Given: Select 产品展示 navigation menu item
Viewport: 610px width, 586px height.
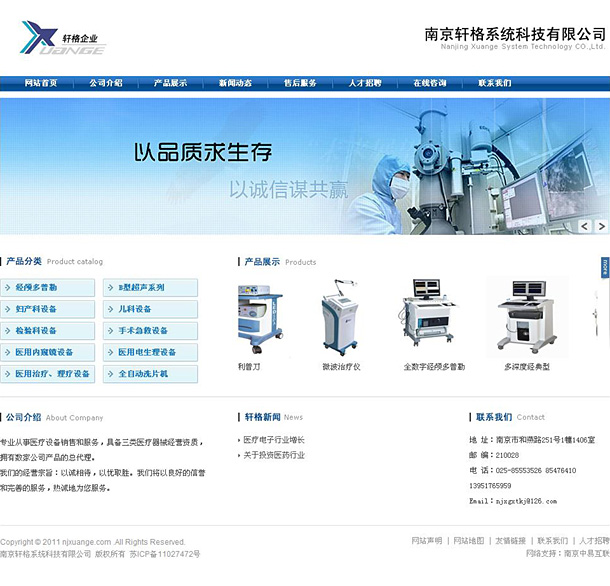Looking at the screenshot, I should pyautogui.click(x=170, y=83).
